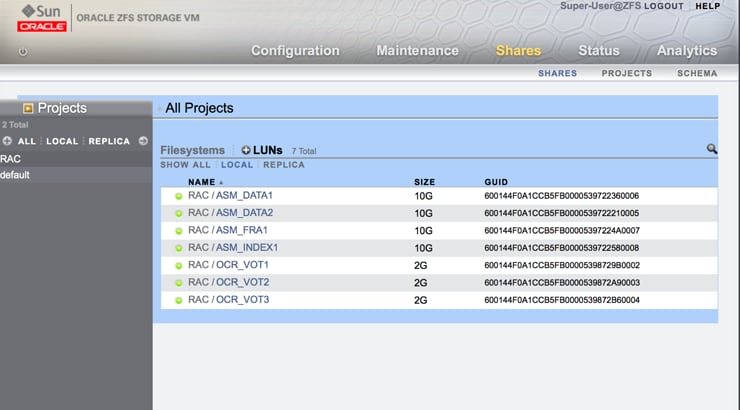This screenshot has width=740, height=410.
Task: Open the OCR_VOT1 LUN link
Action: click(242, 265)
